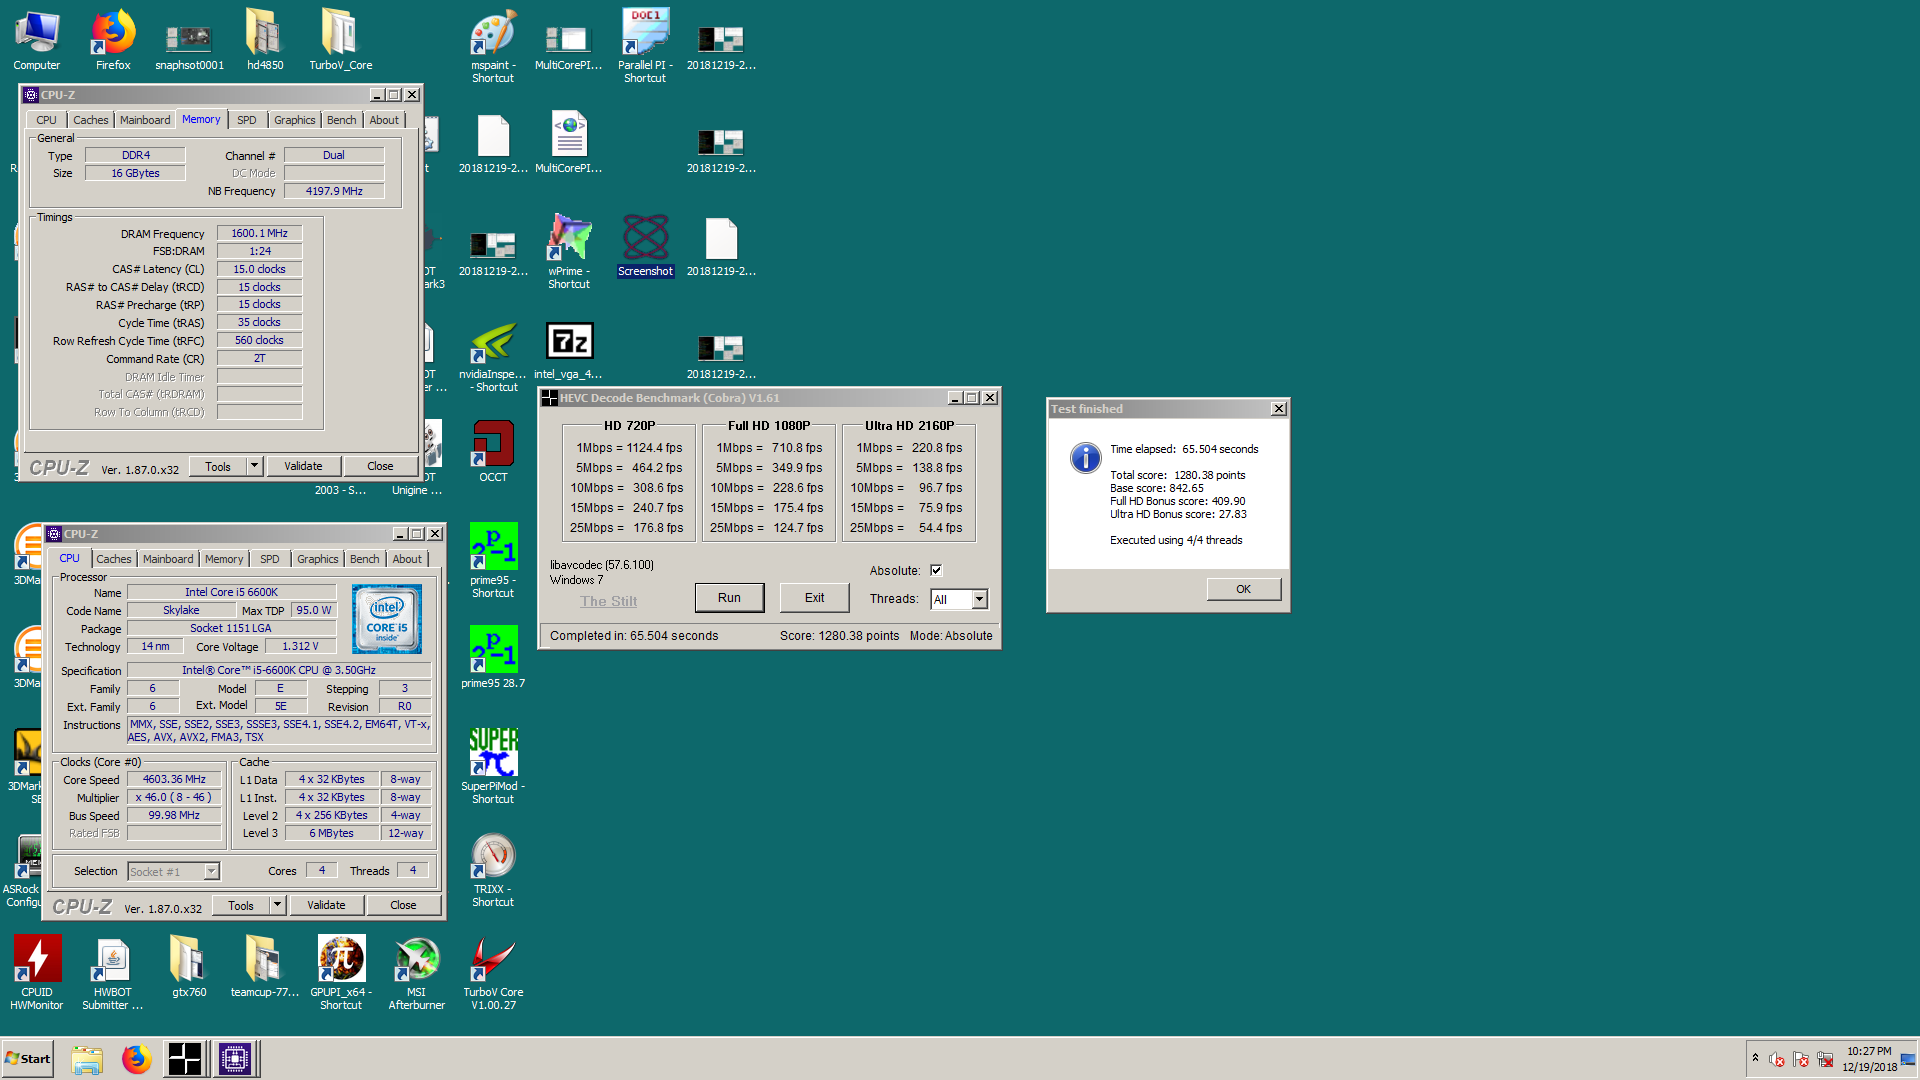
Task: Click the Intel Core i5 logo
Action: [387, 619]
